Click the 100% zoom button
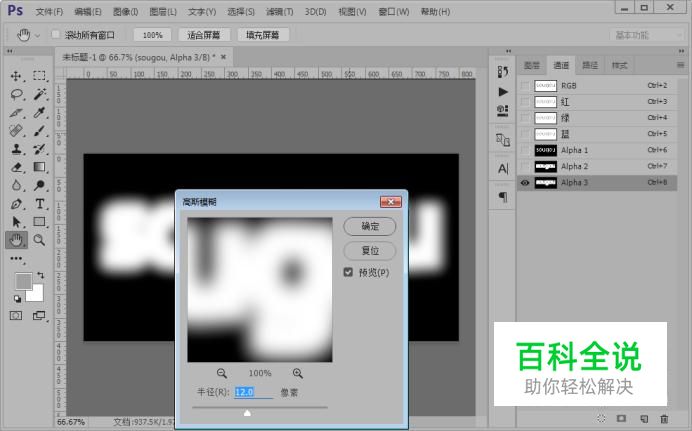 click(152, 35)
